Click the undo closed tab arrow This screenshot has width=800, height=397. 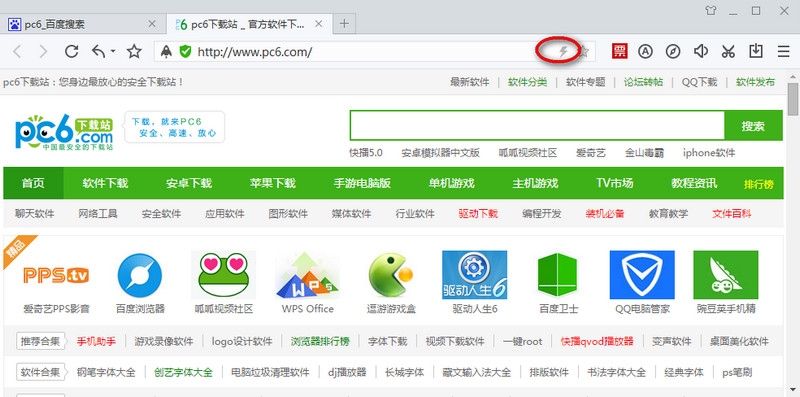[x=99, y=51]
